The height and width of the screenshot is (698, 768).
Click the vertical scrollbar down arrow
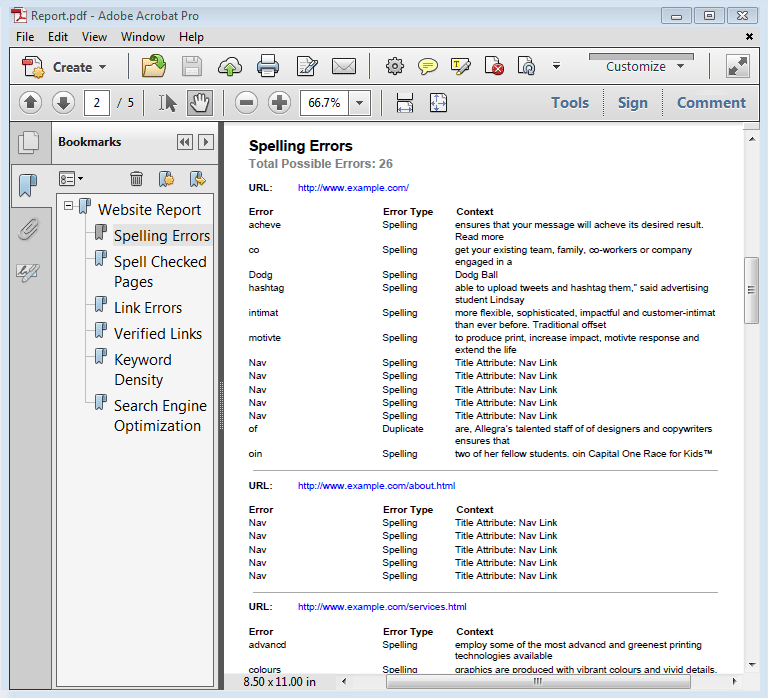click(752, 665)
